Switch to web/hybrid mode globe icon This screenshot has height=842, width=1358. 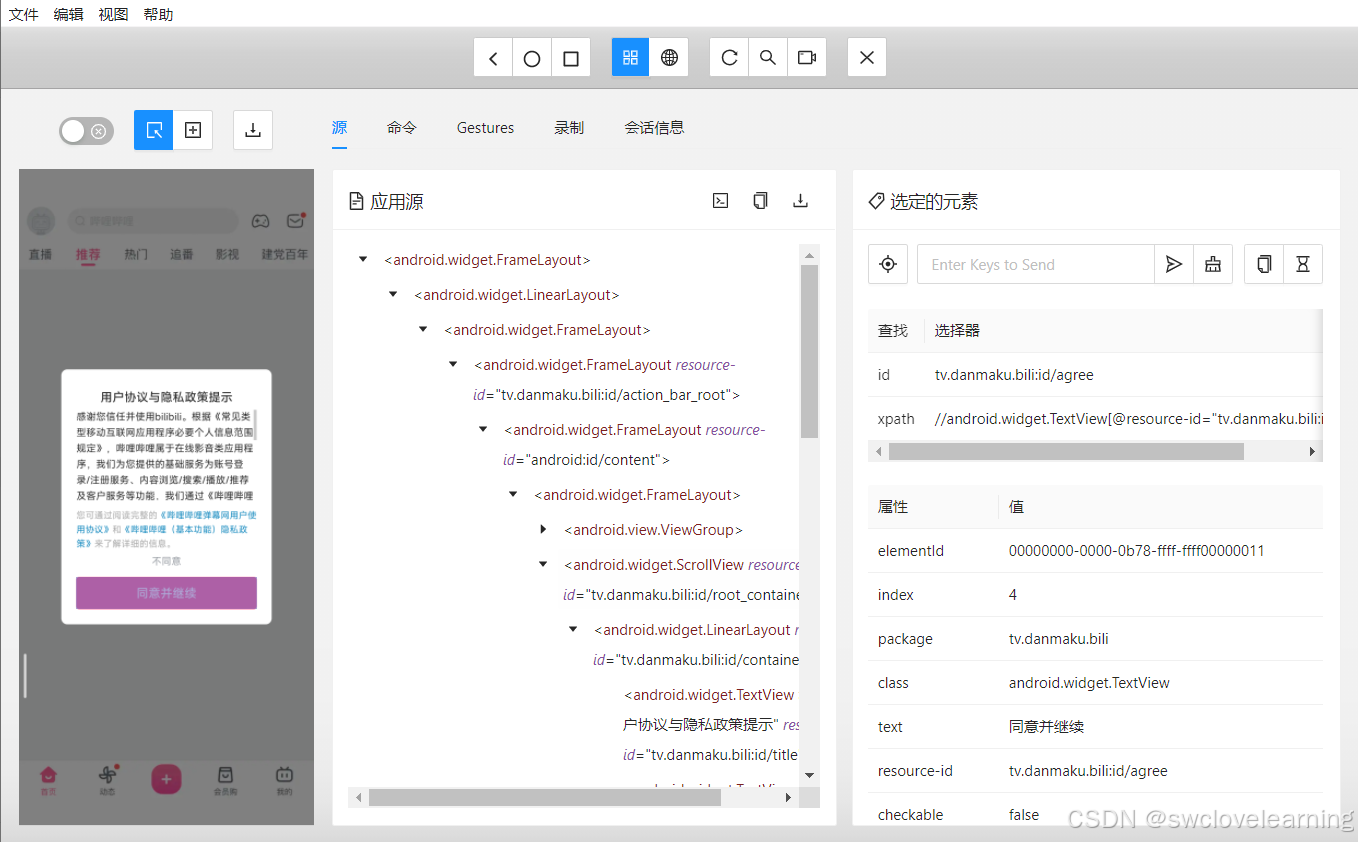[x=669, y=58]
